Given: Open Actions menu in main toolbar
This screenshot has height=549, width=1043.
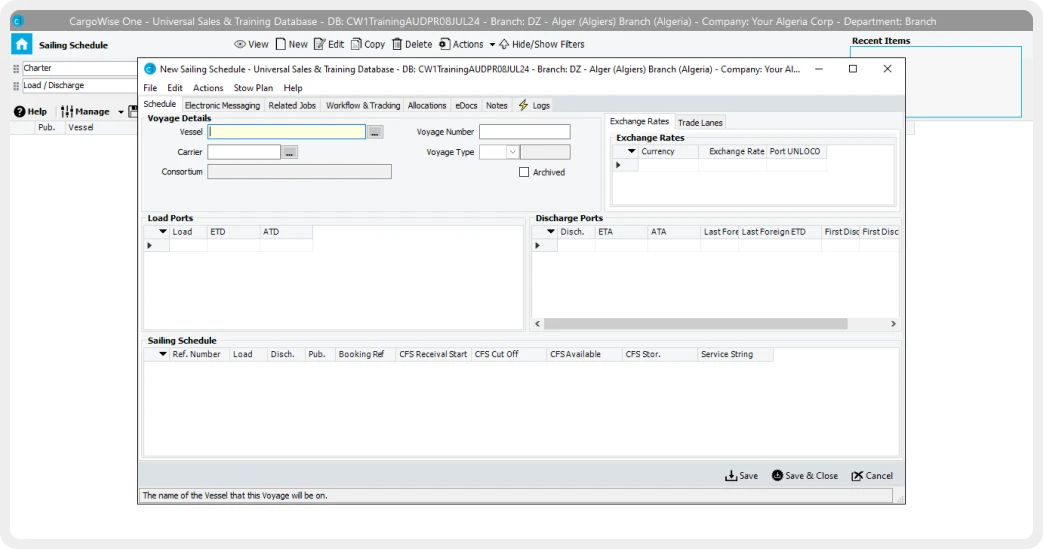Looking at the screenshot, I should click(x=467, y=45).
